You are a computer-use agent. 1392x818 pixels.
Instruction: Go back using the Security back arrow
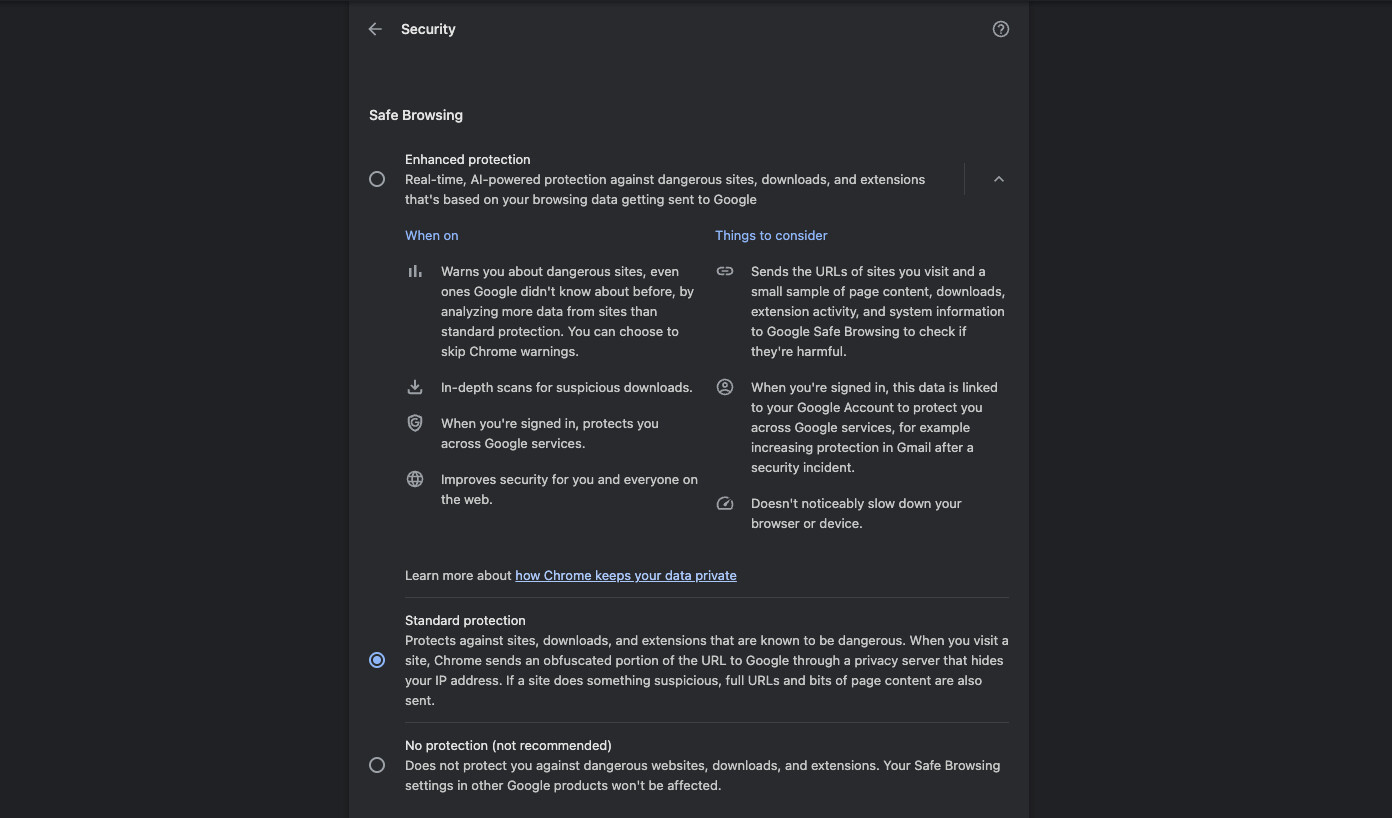[x=375, y=29]
